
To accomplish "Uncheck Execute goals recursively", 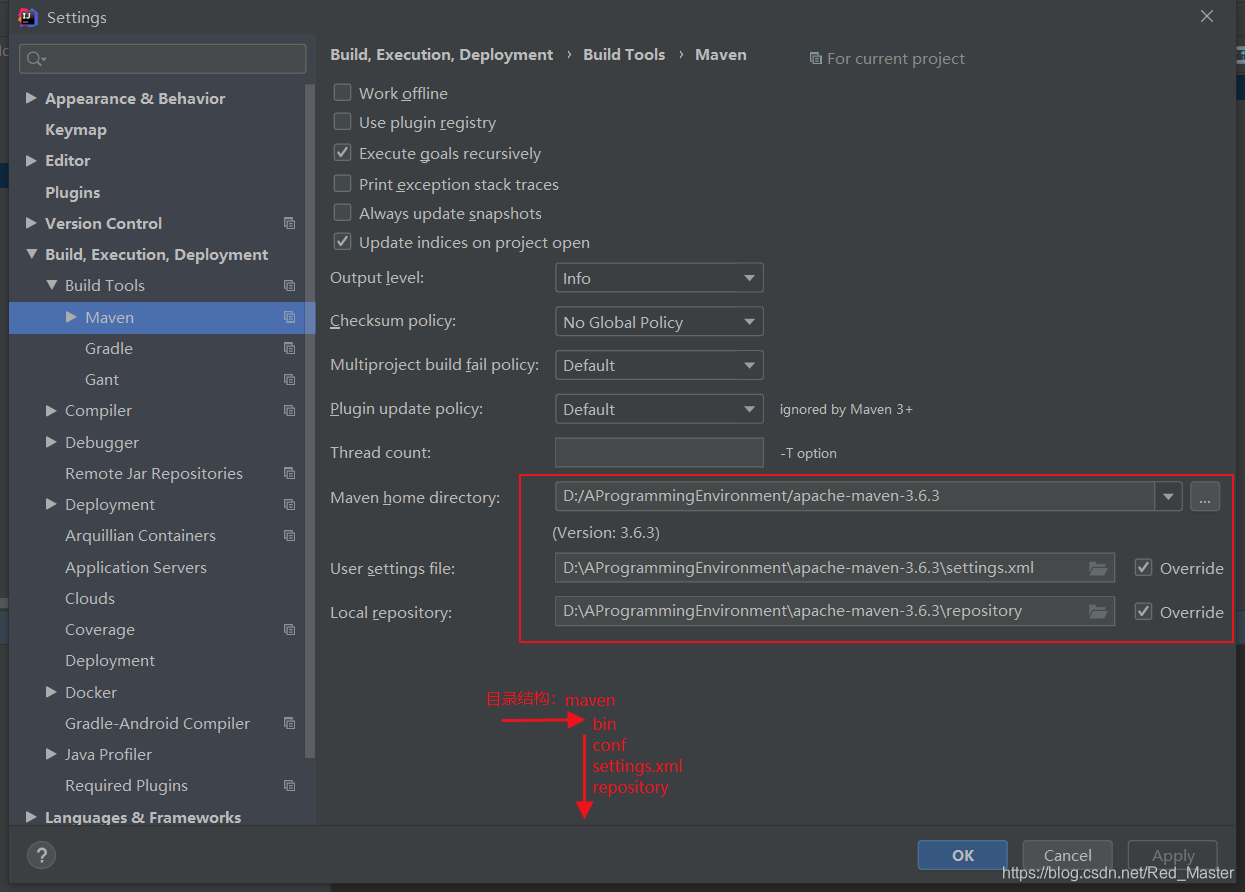I will (342, 153).
